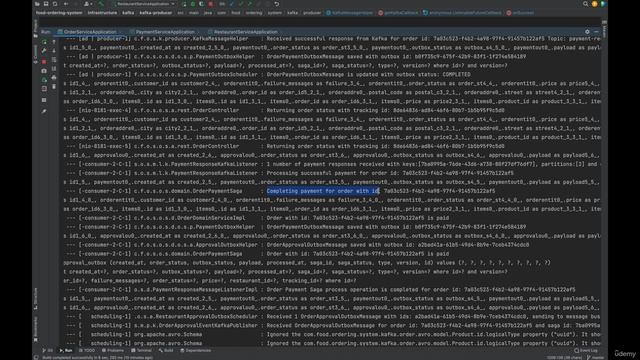Image resolution: width=640 pixels, height=360 pixels.
Task: Click the Git commit checkmark icon
Action: pos(241,4)
